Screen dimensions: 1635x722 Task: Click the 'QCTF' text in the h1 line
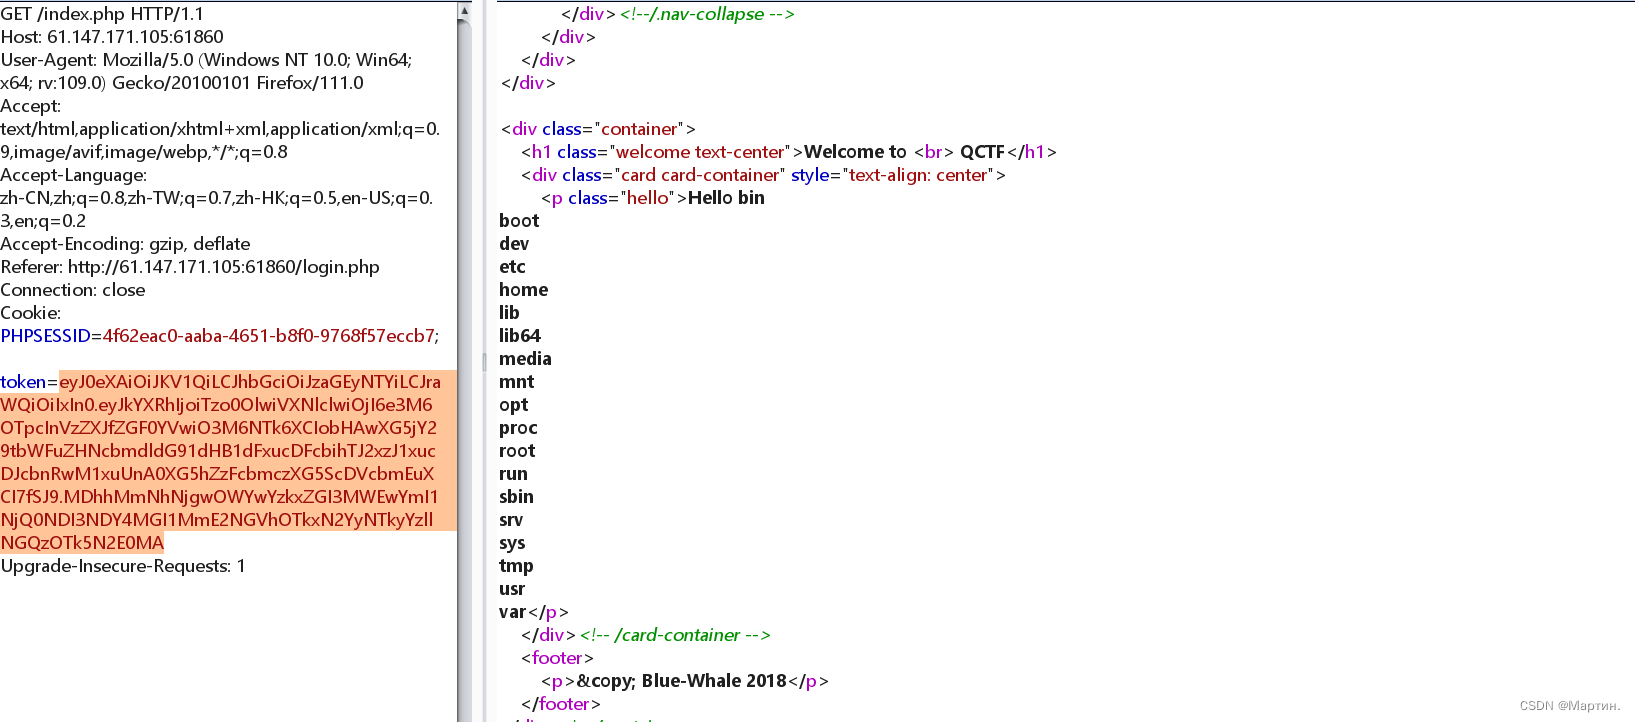pyautogui.click(x=982, y=152)
